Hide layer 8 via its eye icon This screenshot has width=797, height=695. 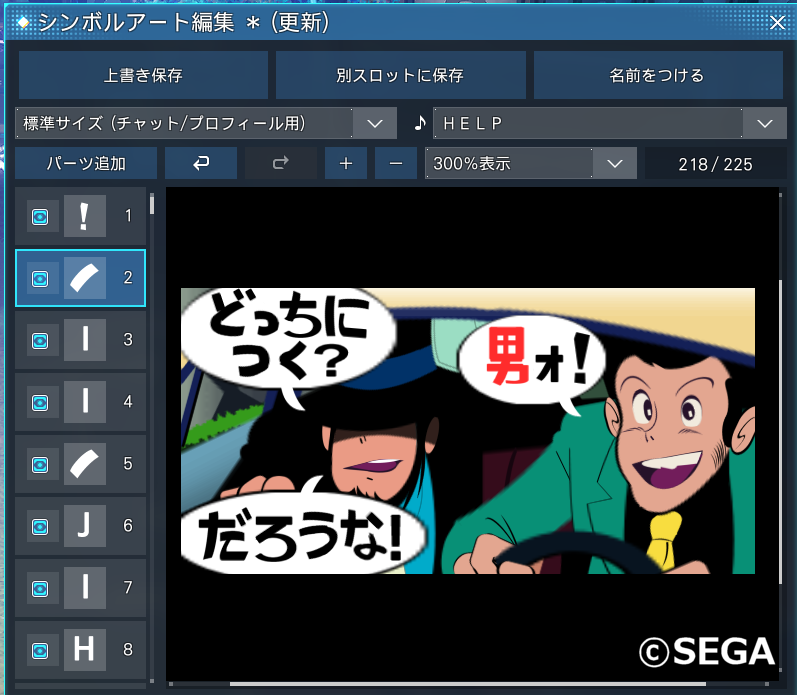click(x=41, y=651)
